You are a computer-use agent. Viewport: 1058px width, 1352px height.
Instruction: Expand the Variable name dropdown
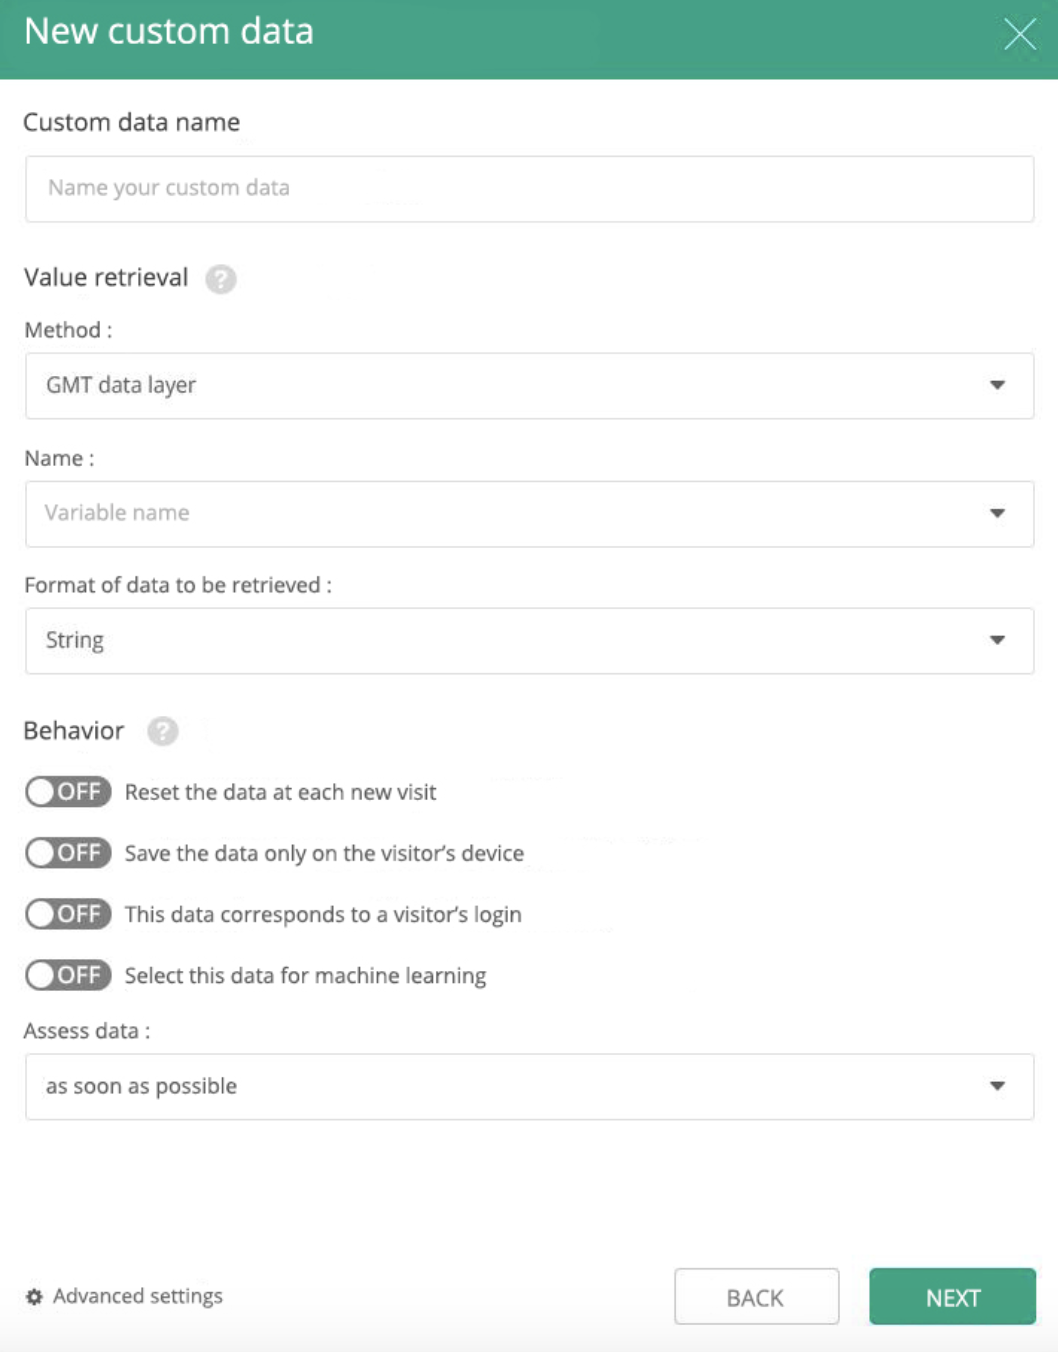529,513
